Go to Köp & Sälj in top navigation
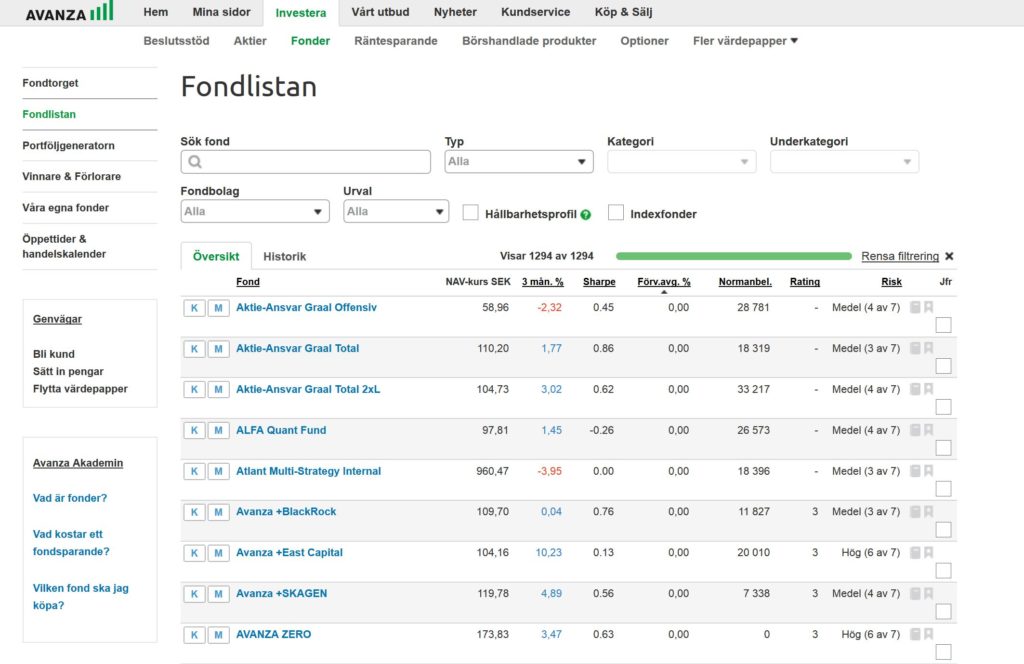 pos(624,12)
